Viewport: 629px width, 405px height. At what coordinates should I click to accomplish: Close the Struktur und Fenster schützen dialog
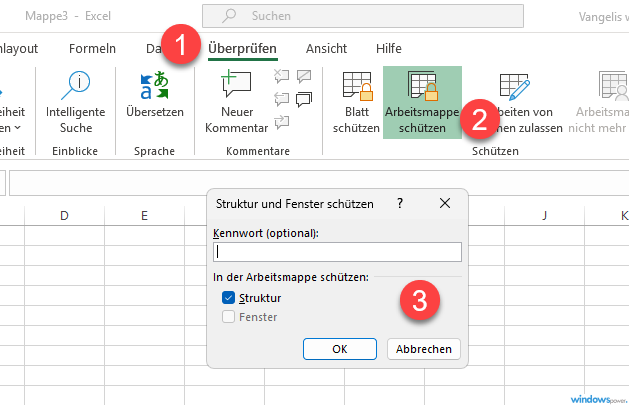(x=446, y=203)
